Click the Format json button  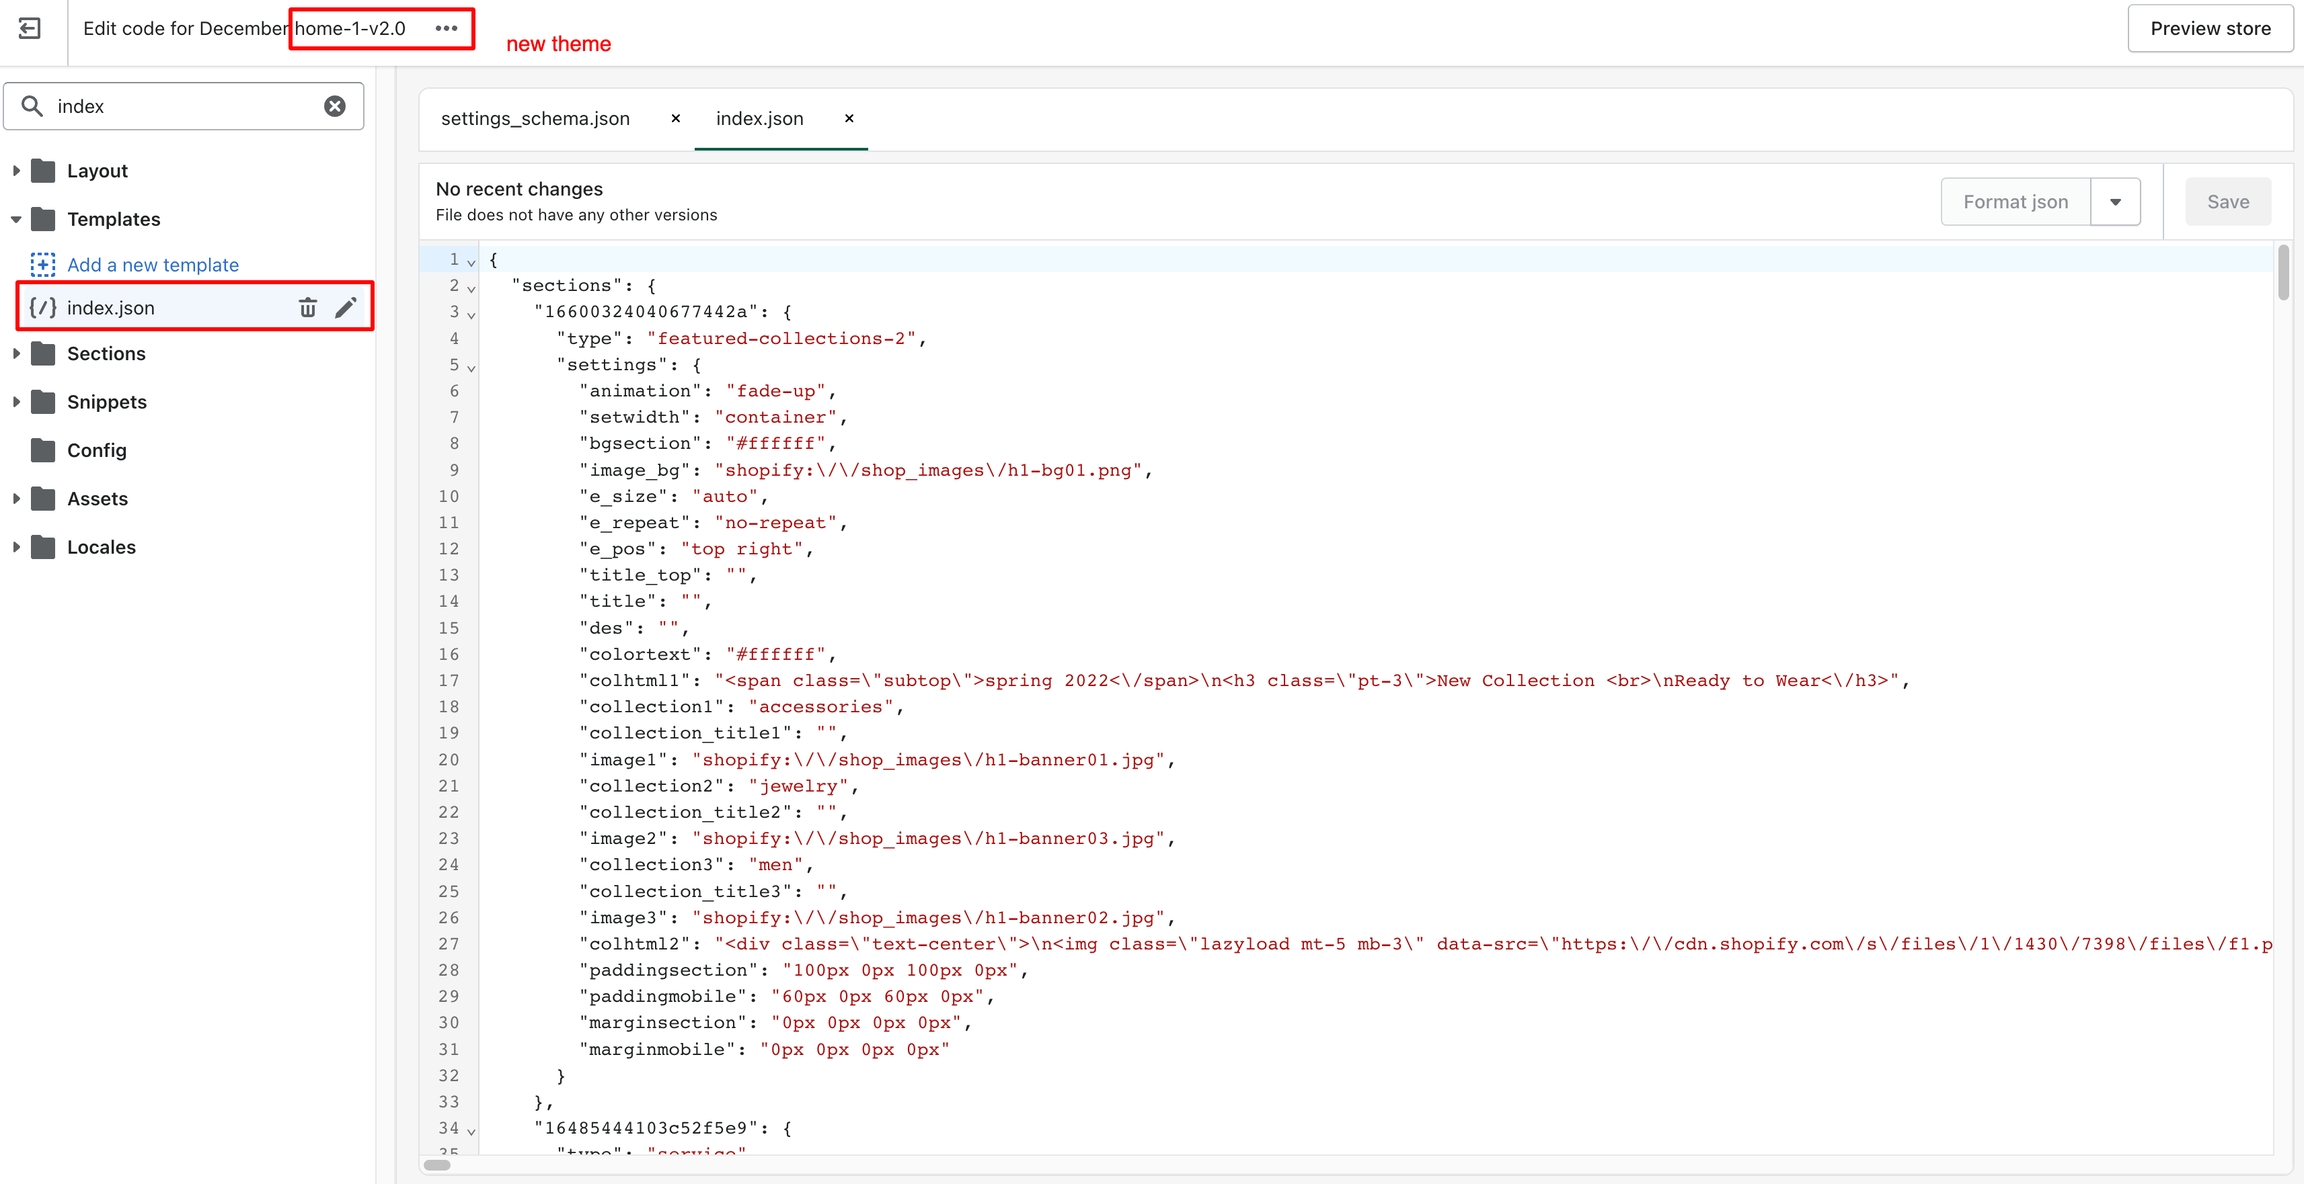(2015, 202)
